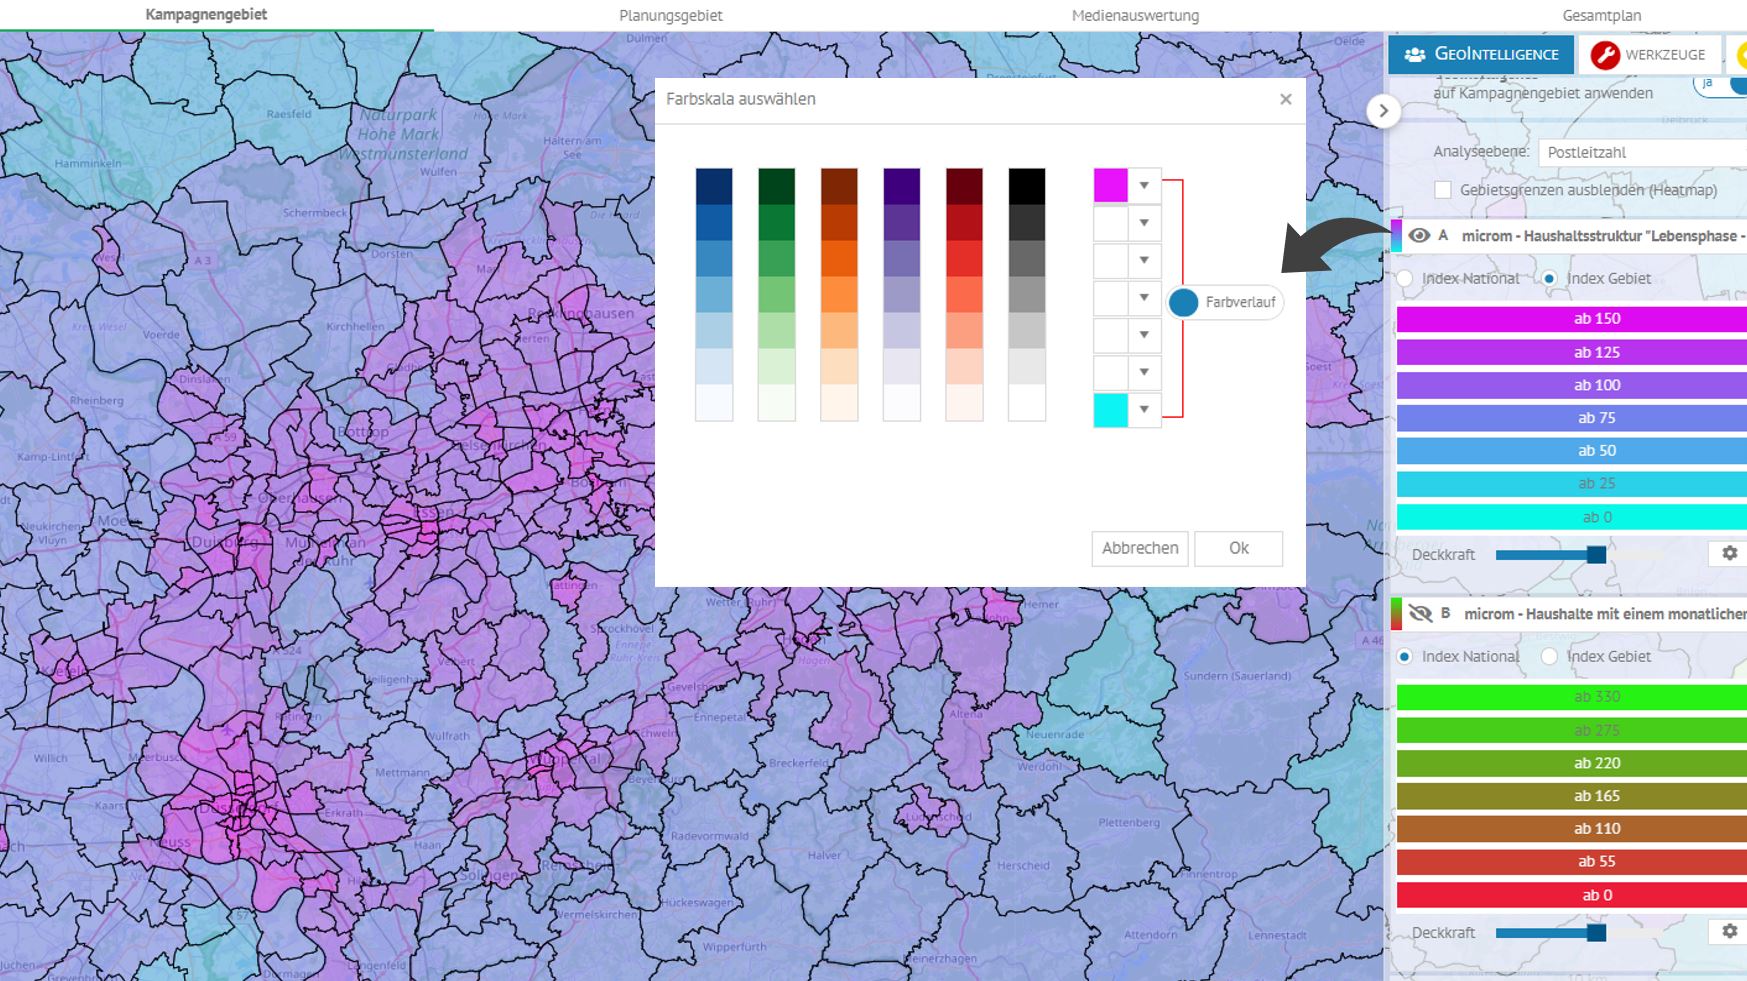Select Index Gebiet for layer A
The height and width of the screenshot is (981, 1747).
[1549, 278]
